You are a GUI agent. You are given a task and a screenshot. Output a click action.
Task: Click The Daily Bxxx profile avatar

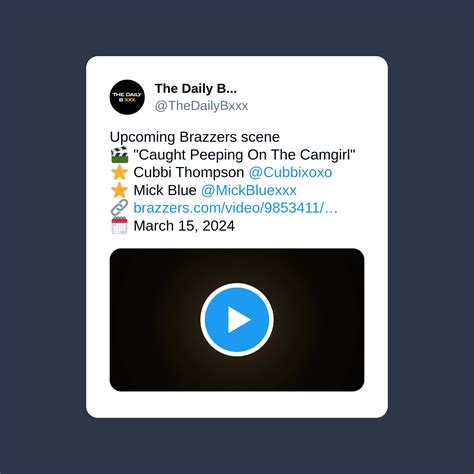[127, 97]
